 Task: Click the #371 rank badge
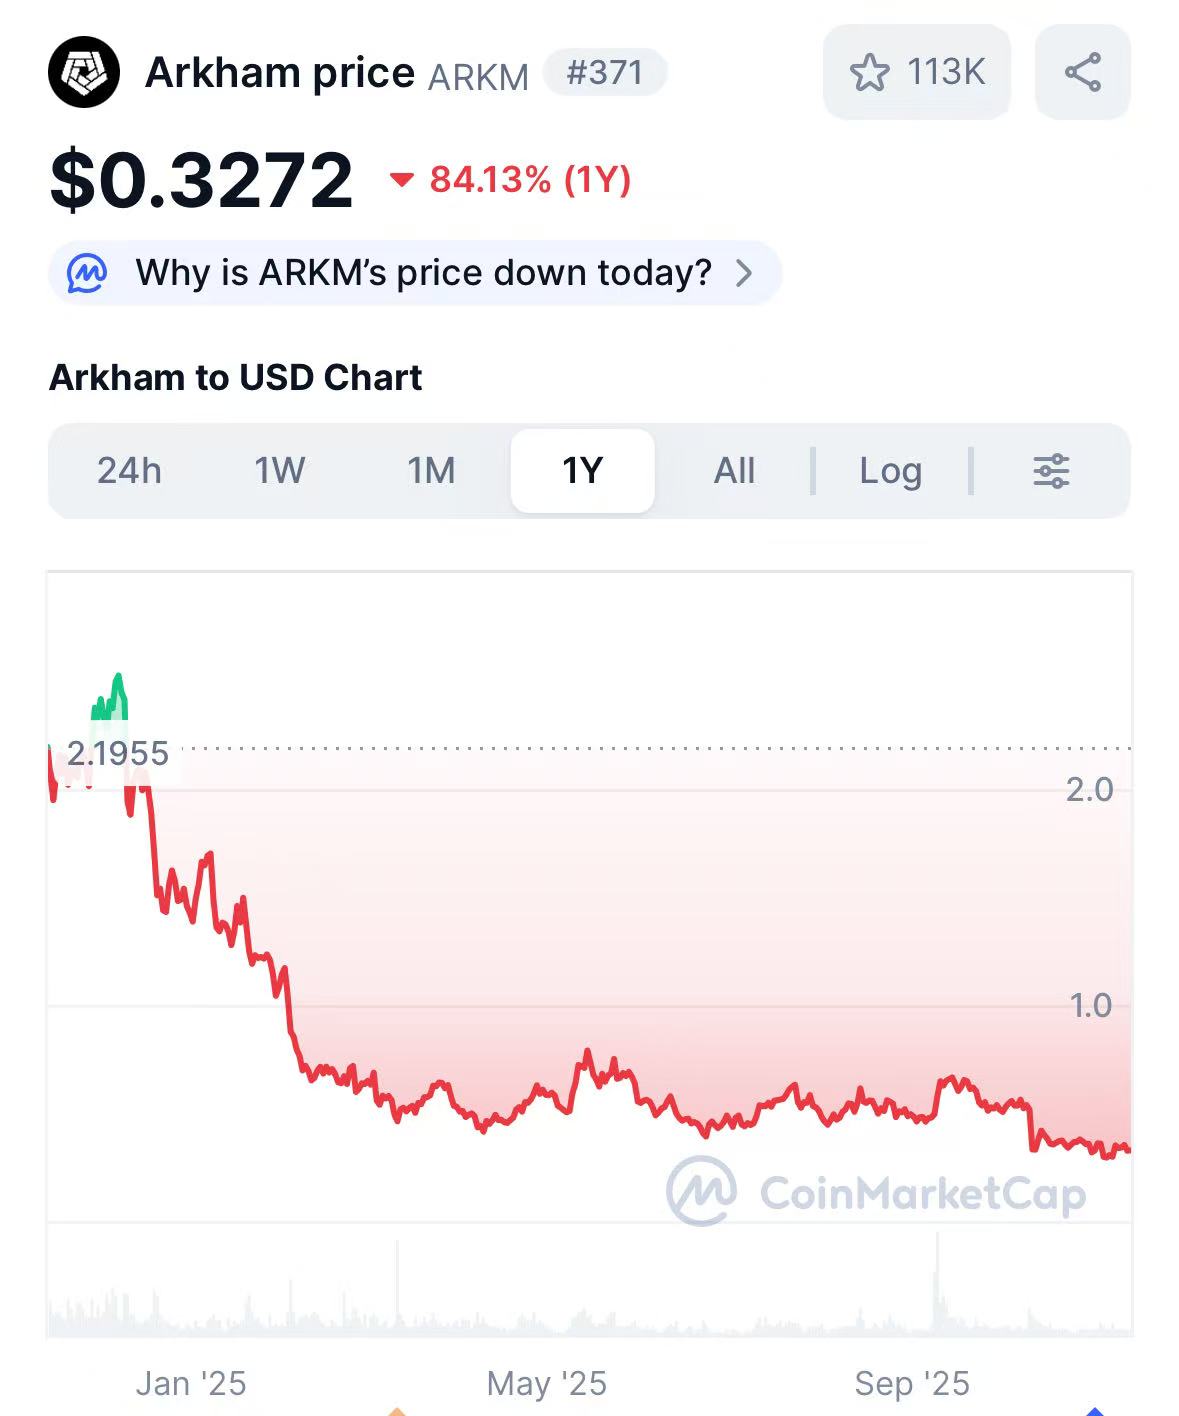point(604,73)
